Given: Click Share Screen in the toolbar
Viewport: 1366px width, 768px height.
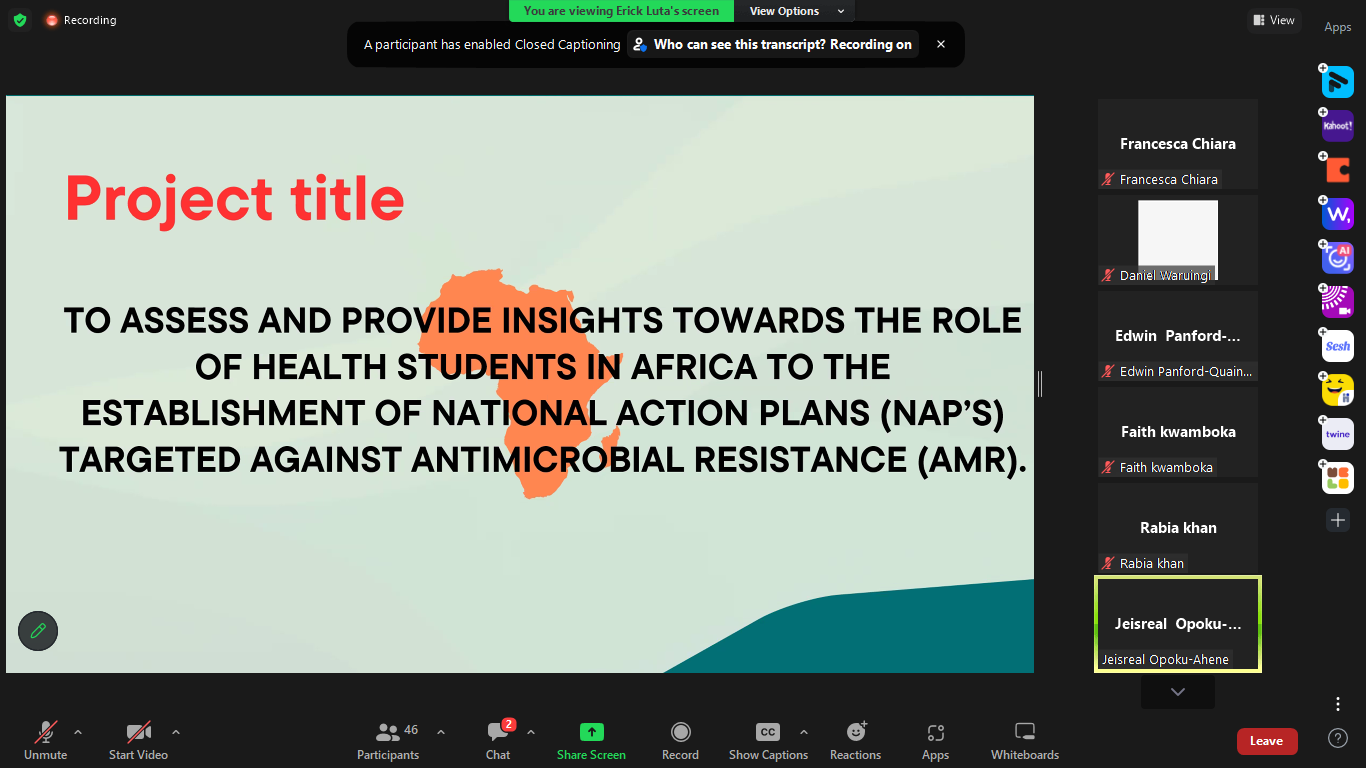Looking at the screenshot, I should pos(591,740).
